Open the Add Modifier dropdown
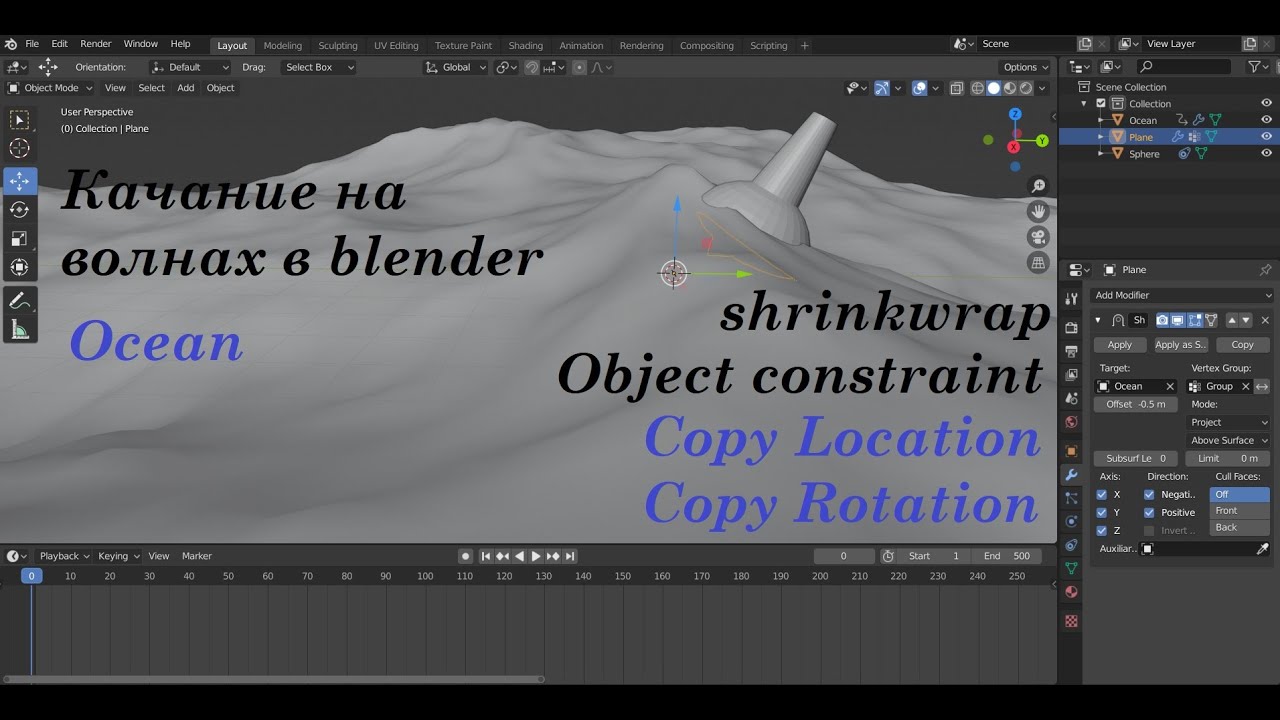Image resolution: width=1280 pixels, height=720 pixels. pyautogui.click(x=1183, y=295)
